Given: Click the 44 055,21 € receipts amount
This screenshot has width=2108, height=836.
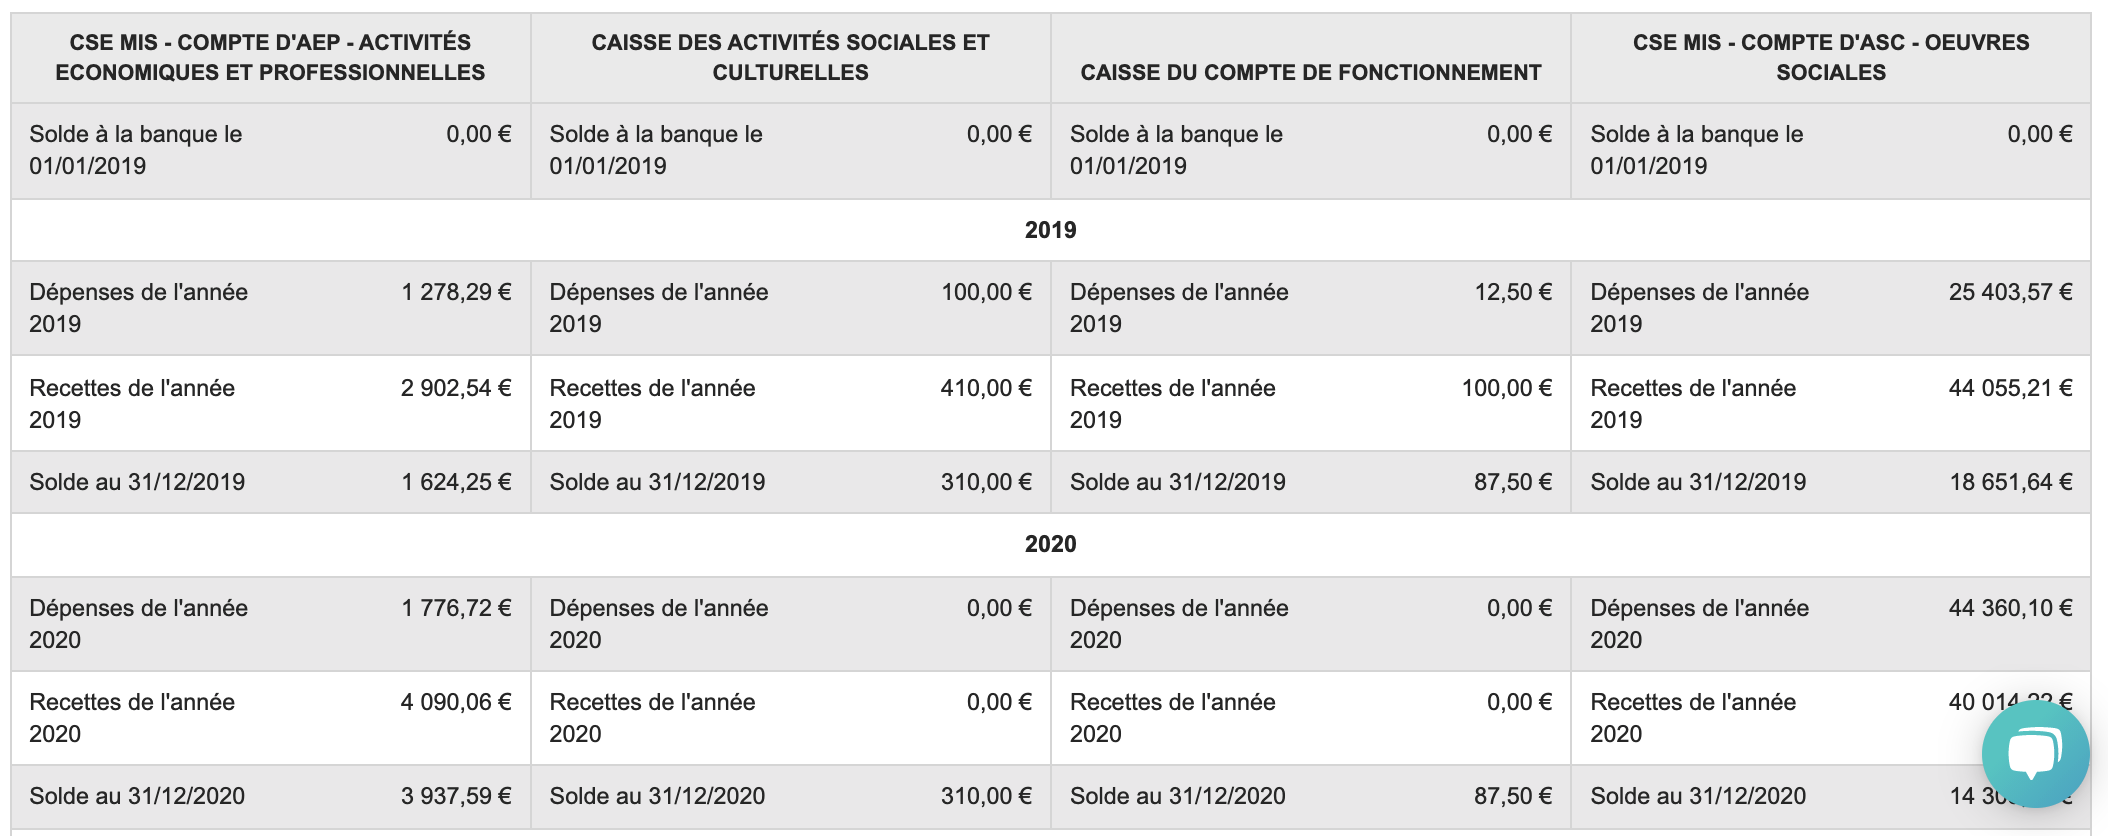Looking at the screenshot, I should click(x=2010, y=388).
